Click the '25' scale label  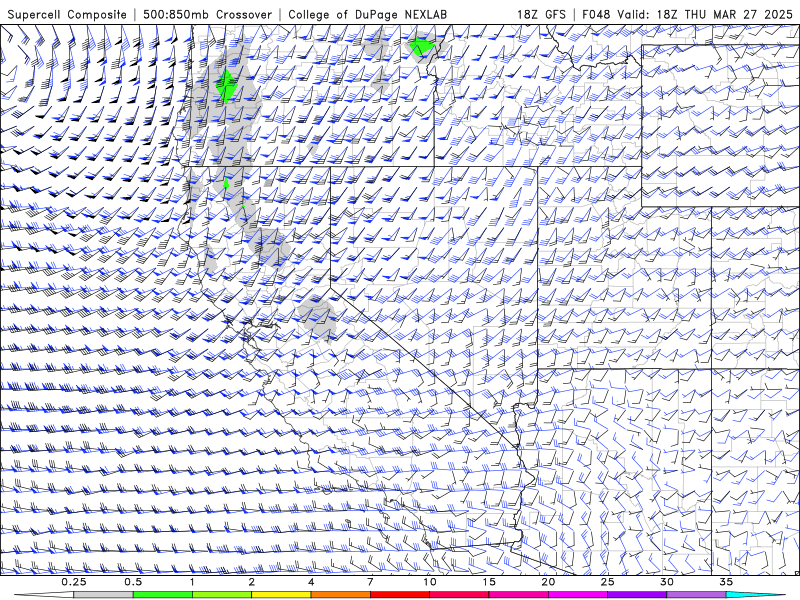tap(608, 582)
